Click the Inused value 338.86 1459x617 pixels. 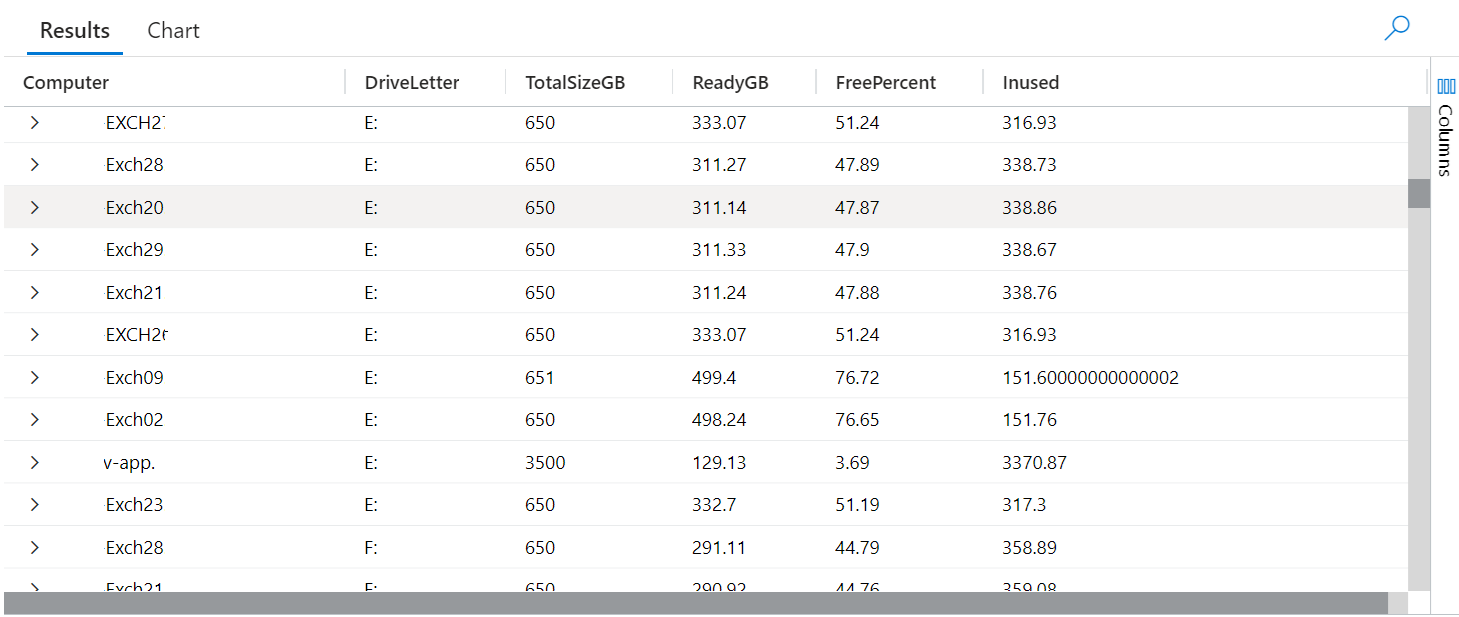(1029, 208)
